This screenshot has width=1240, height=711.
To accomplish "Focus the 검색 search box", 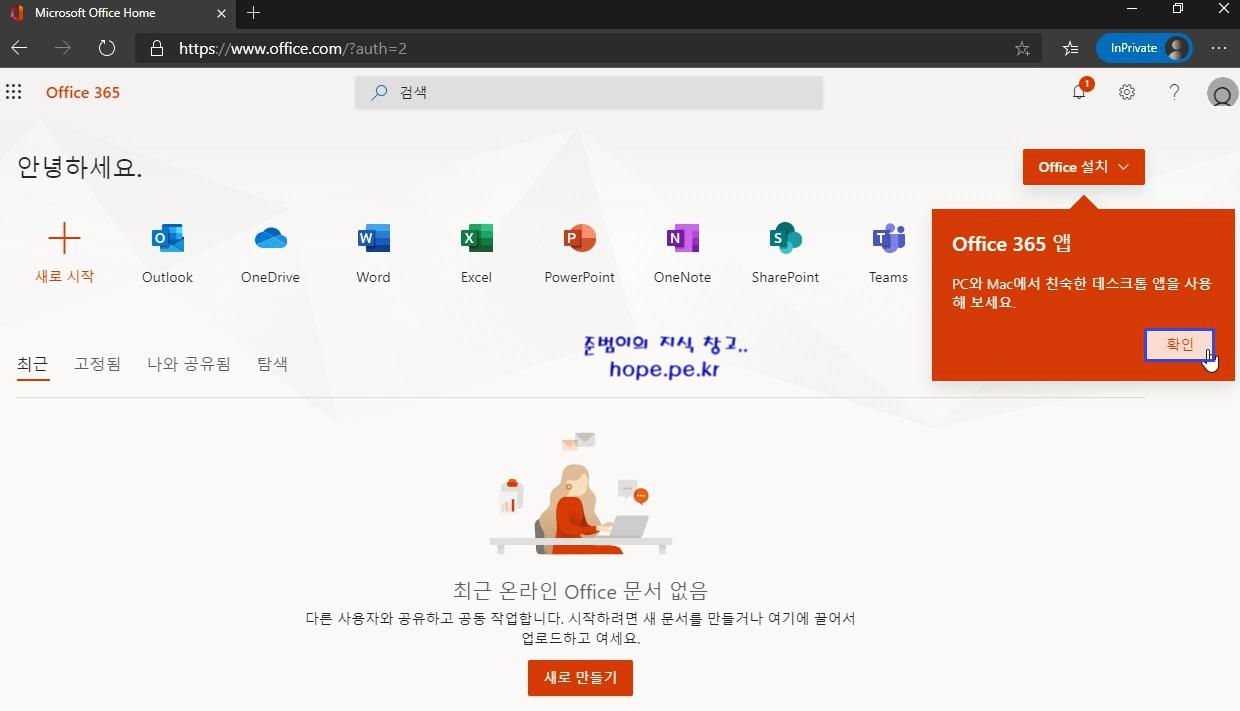I will tap(589, 92).
